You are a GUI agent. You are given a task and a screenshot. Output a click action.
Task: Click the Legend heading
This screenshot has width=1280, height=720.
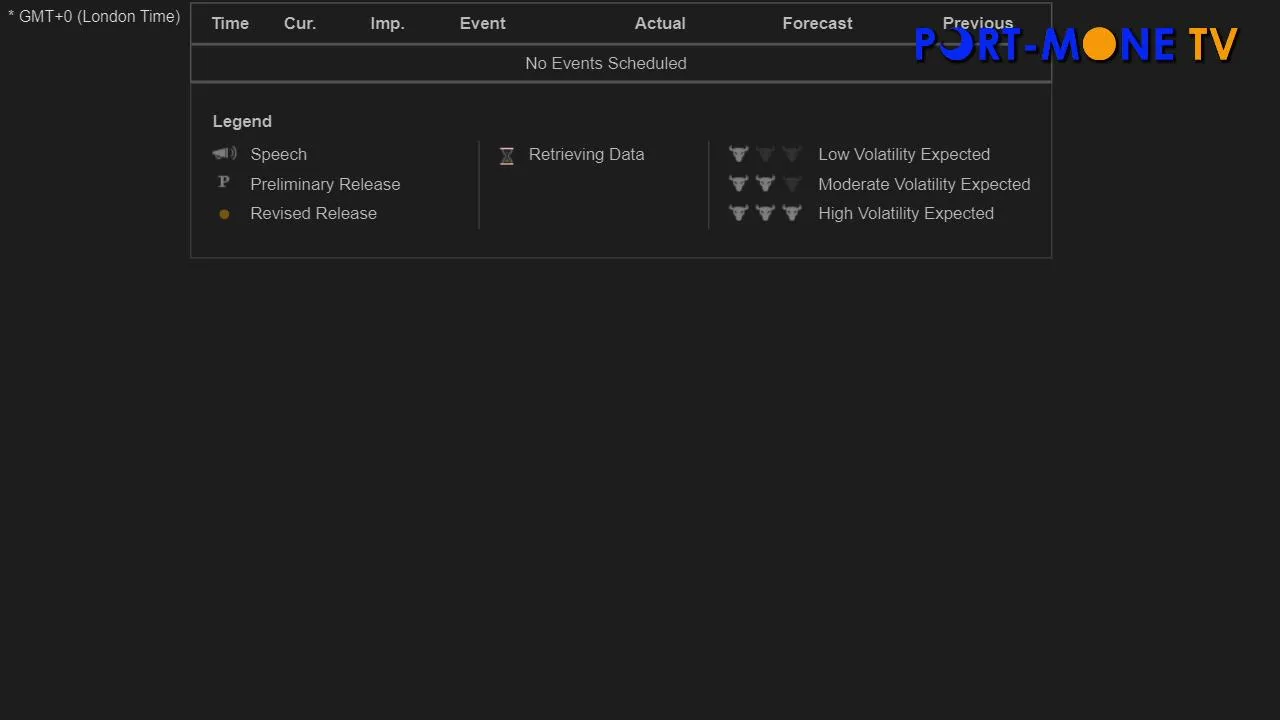tap(242, 121)
